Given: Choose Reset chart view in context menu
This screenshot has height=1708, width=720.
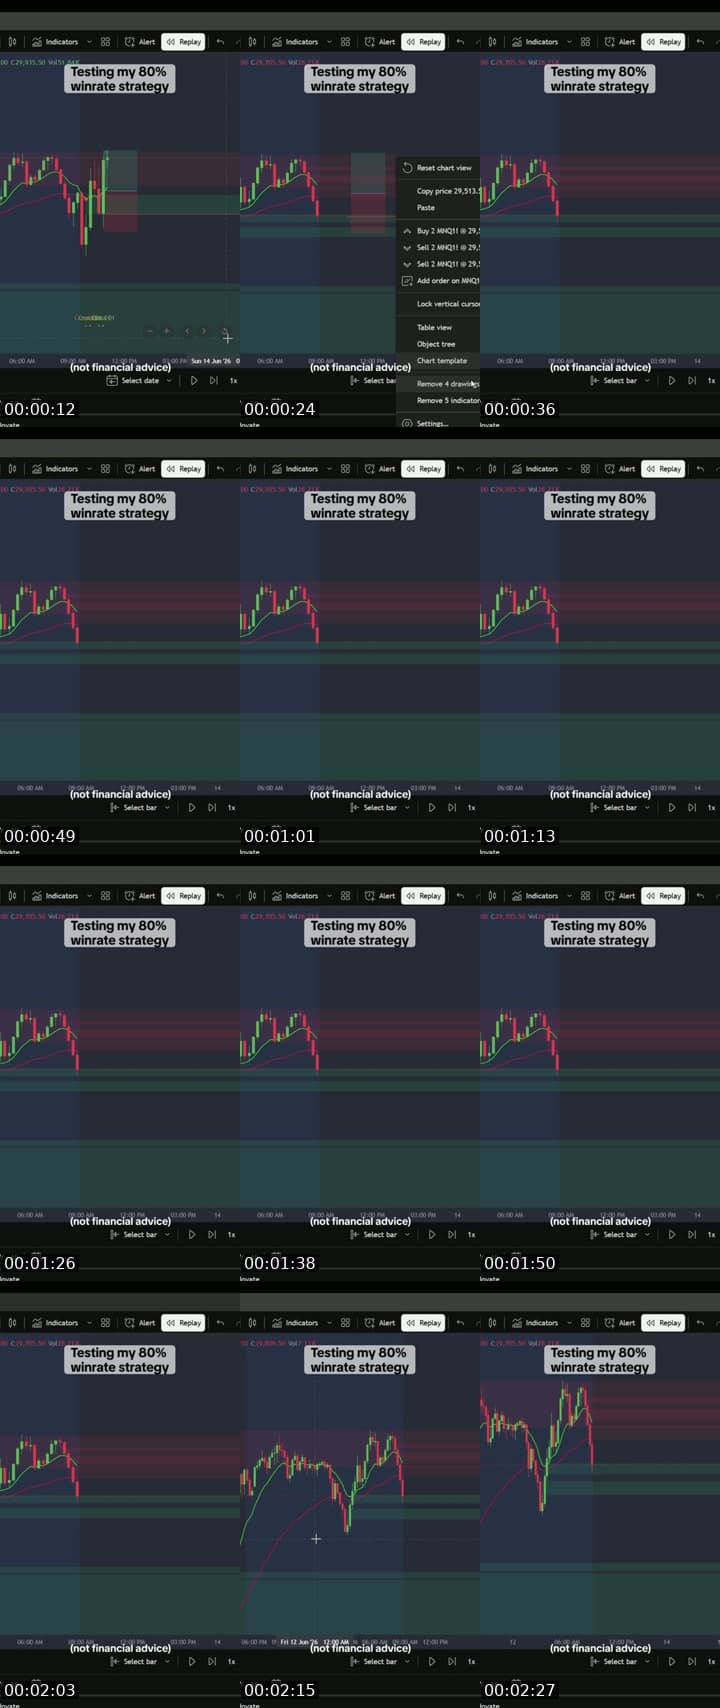Looking at the screenshot, I should [439, 168].
